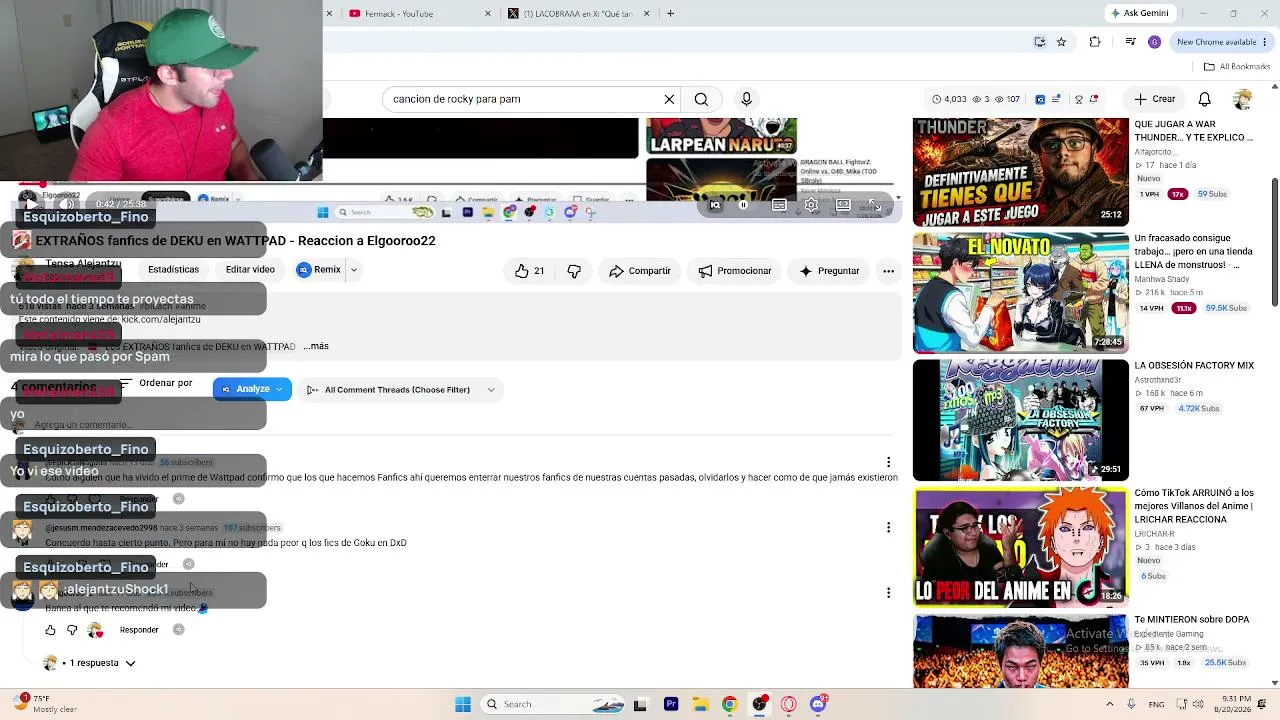Viewport: 1280px width, 720px height.
Task: Click the Remix button
Action: 319,269
